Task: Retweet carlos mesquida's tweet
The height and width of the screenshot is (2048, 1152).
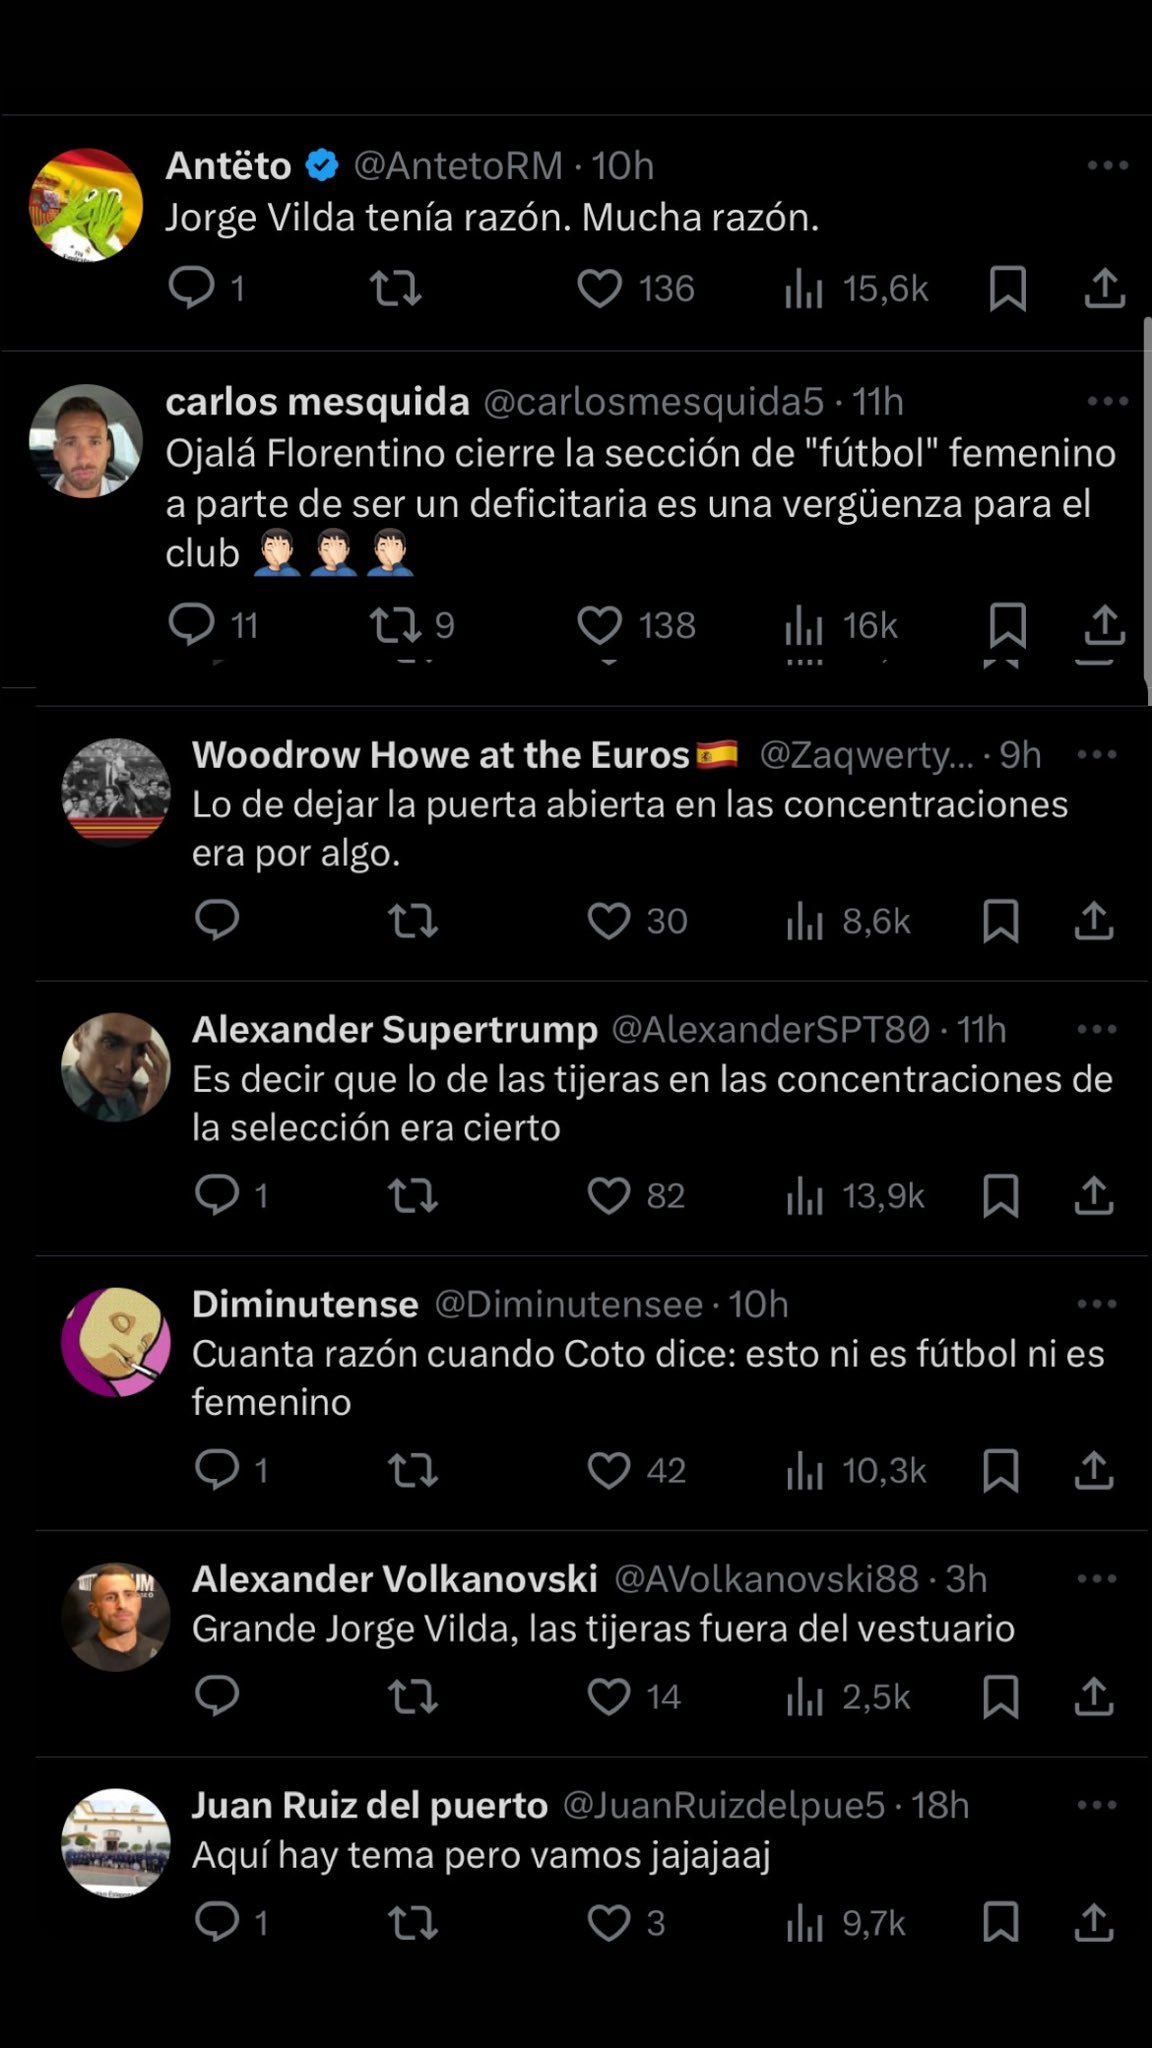Action: pyautogui.click(x=395, y=626)
